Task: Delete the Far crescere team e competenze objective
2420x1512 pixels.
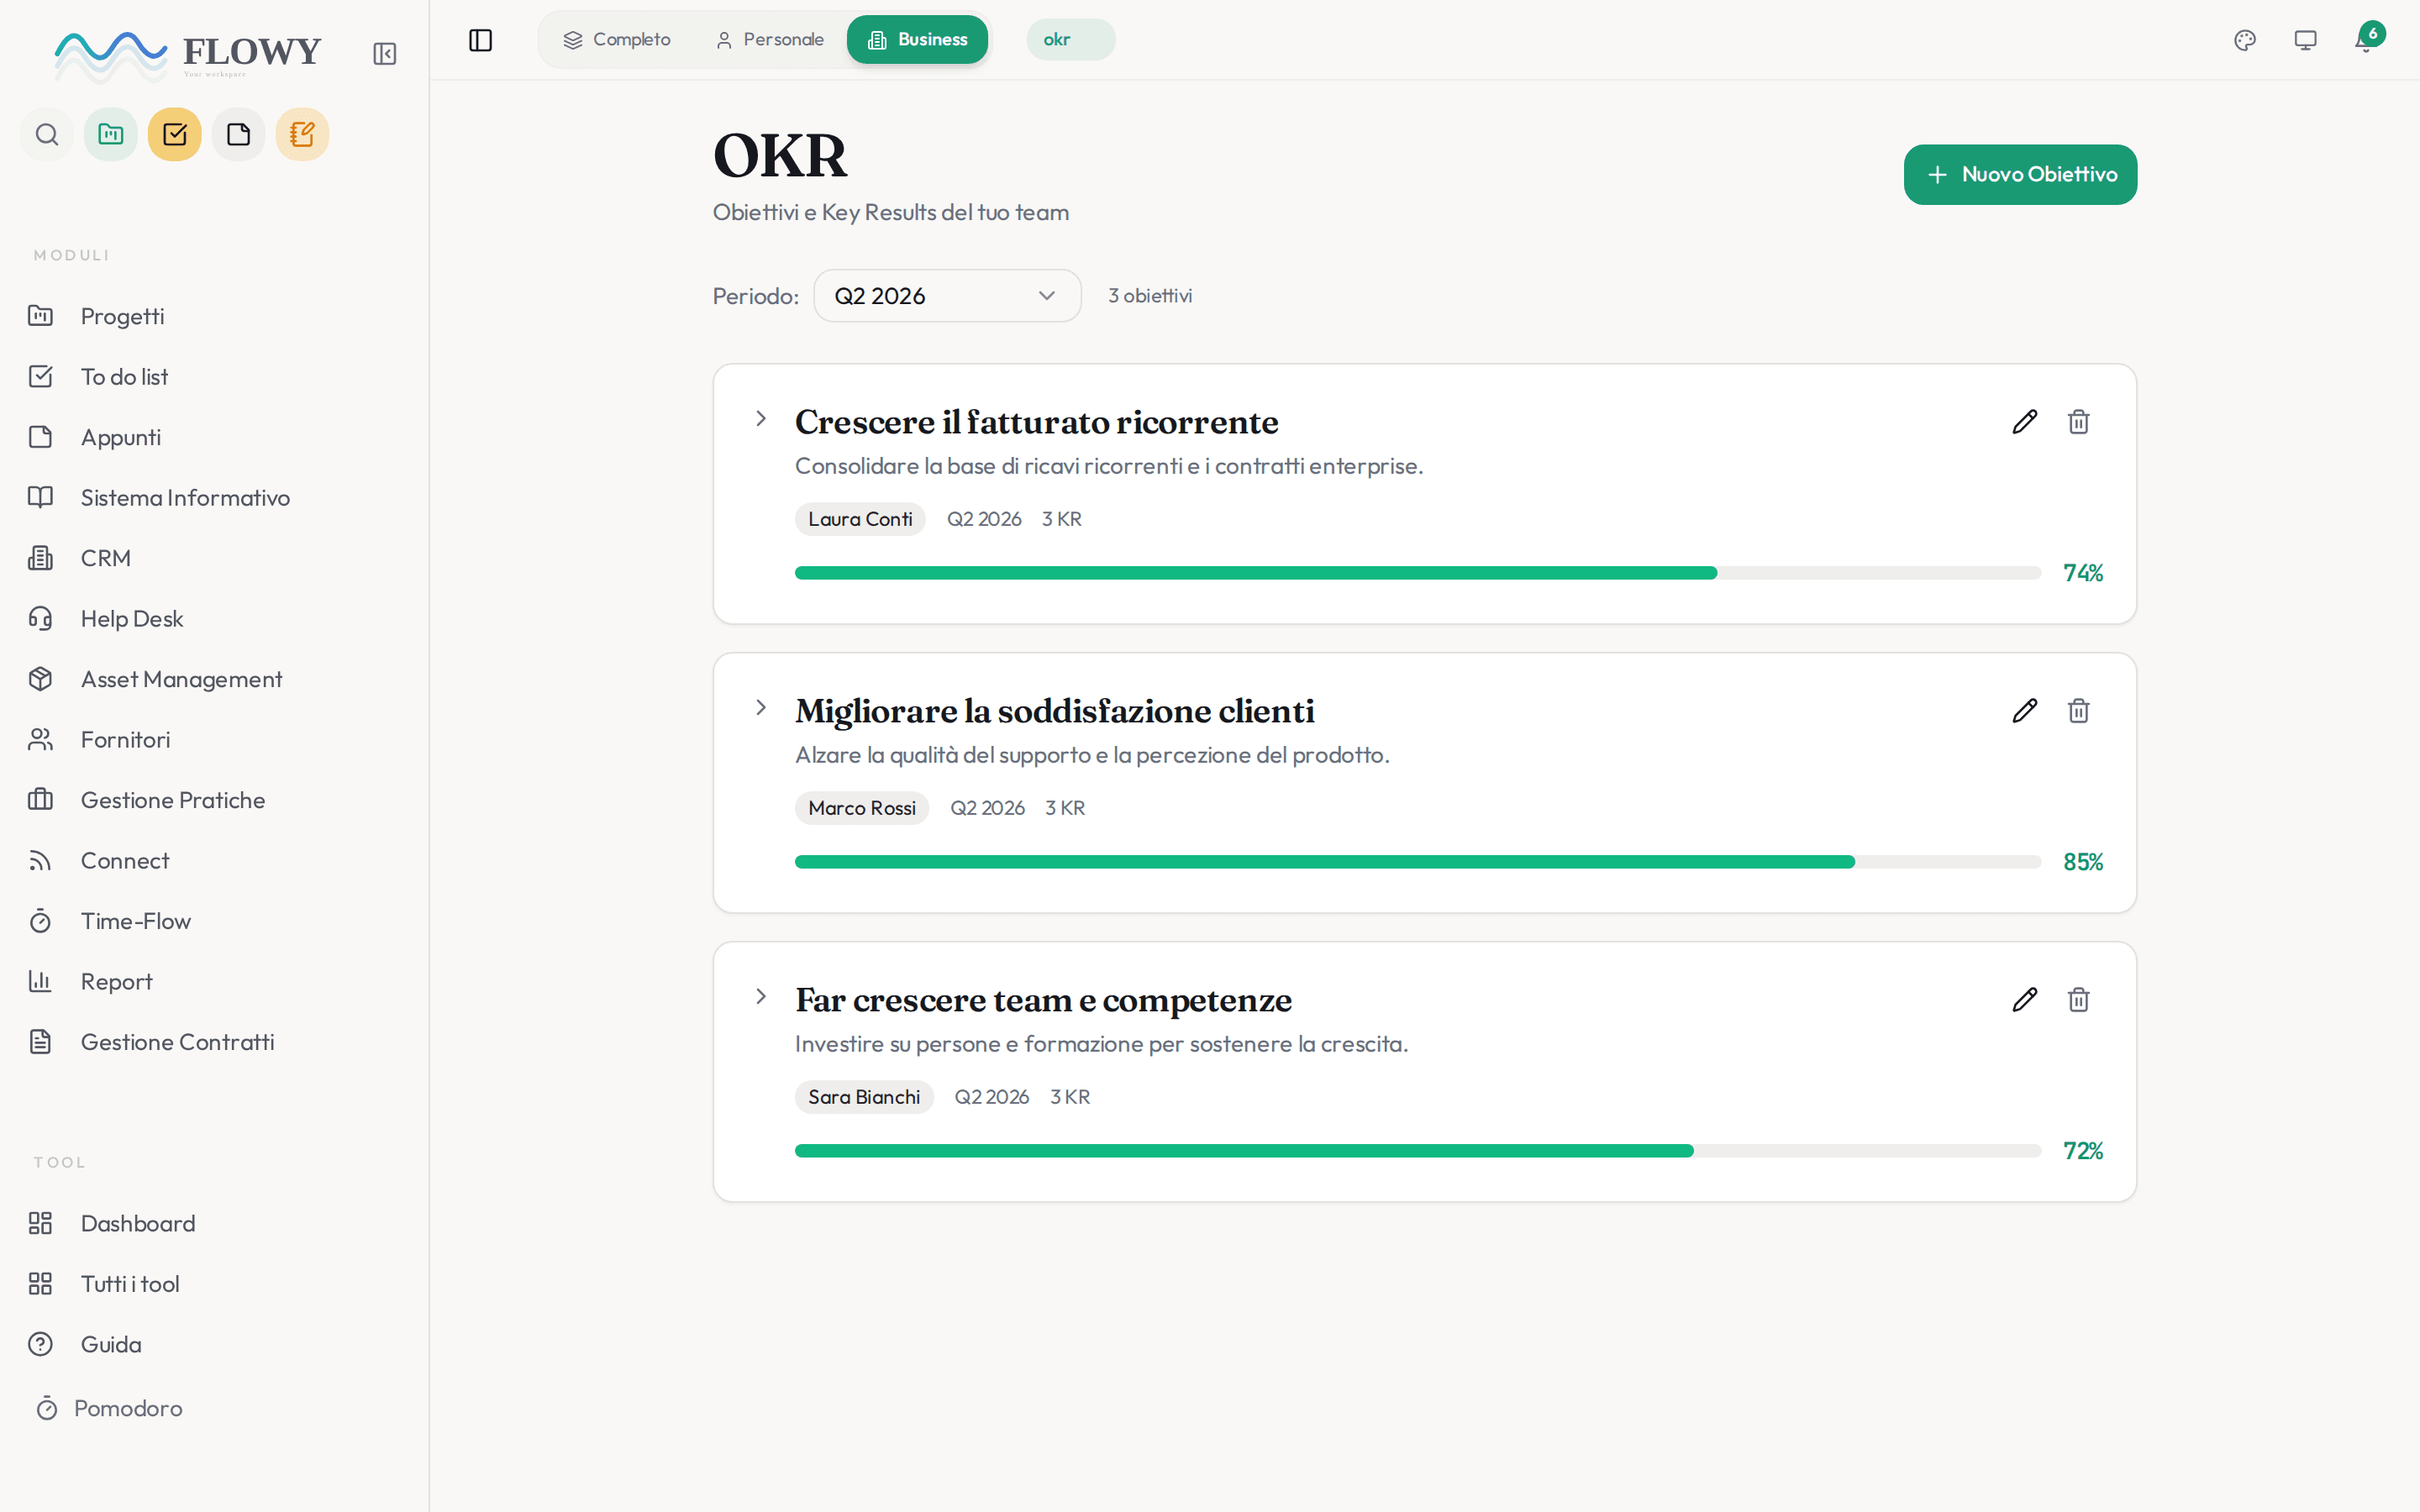Action: click(x=2078, y=1000)
